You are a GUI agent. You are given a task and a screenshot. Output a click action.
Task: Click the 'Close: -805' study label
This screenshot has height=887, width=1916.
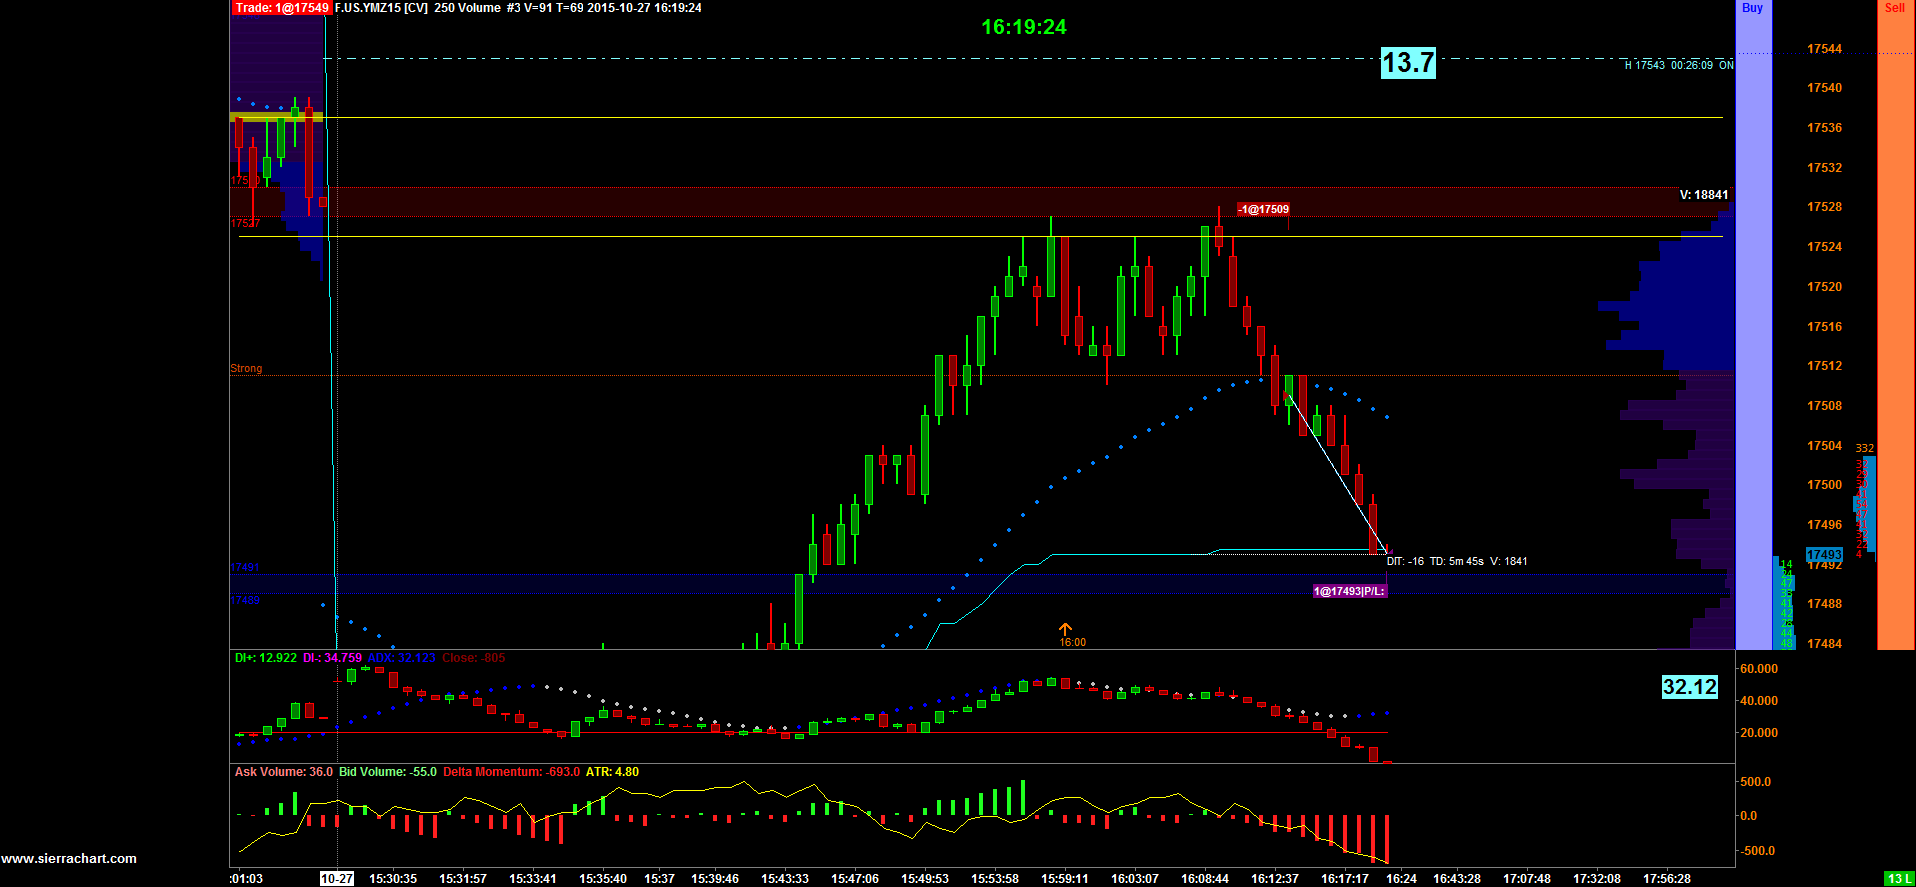point(474,658)
